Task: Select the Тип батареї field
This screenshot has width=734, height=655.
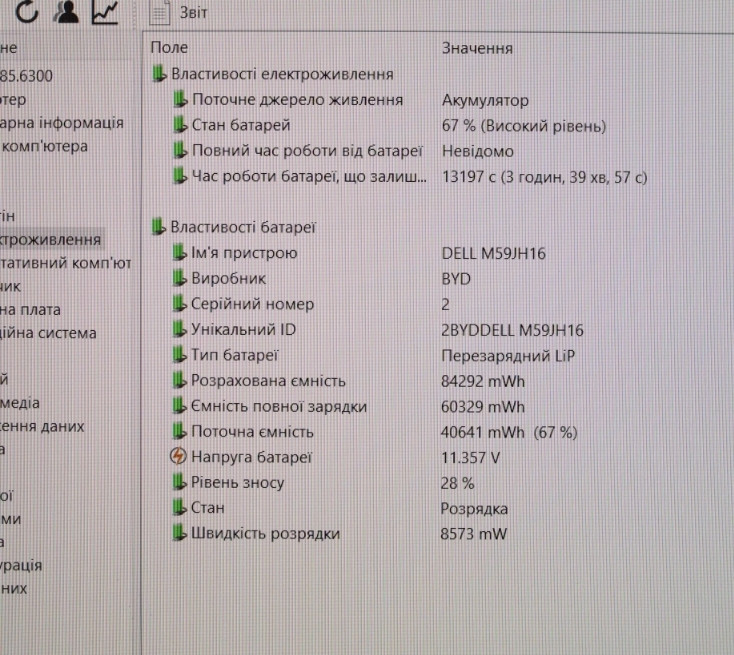Action: pyautogui.click(x=235, y=355)
